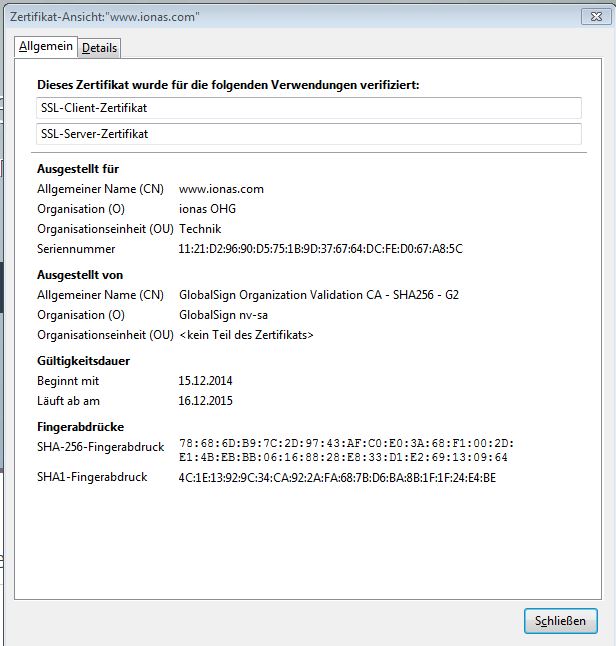Click the dialog title Zertifikat-Ansicht

click(105, 17)
